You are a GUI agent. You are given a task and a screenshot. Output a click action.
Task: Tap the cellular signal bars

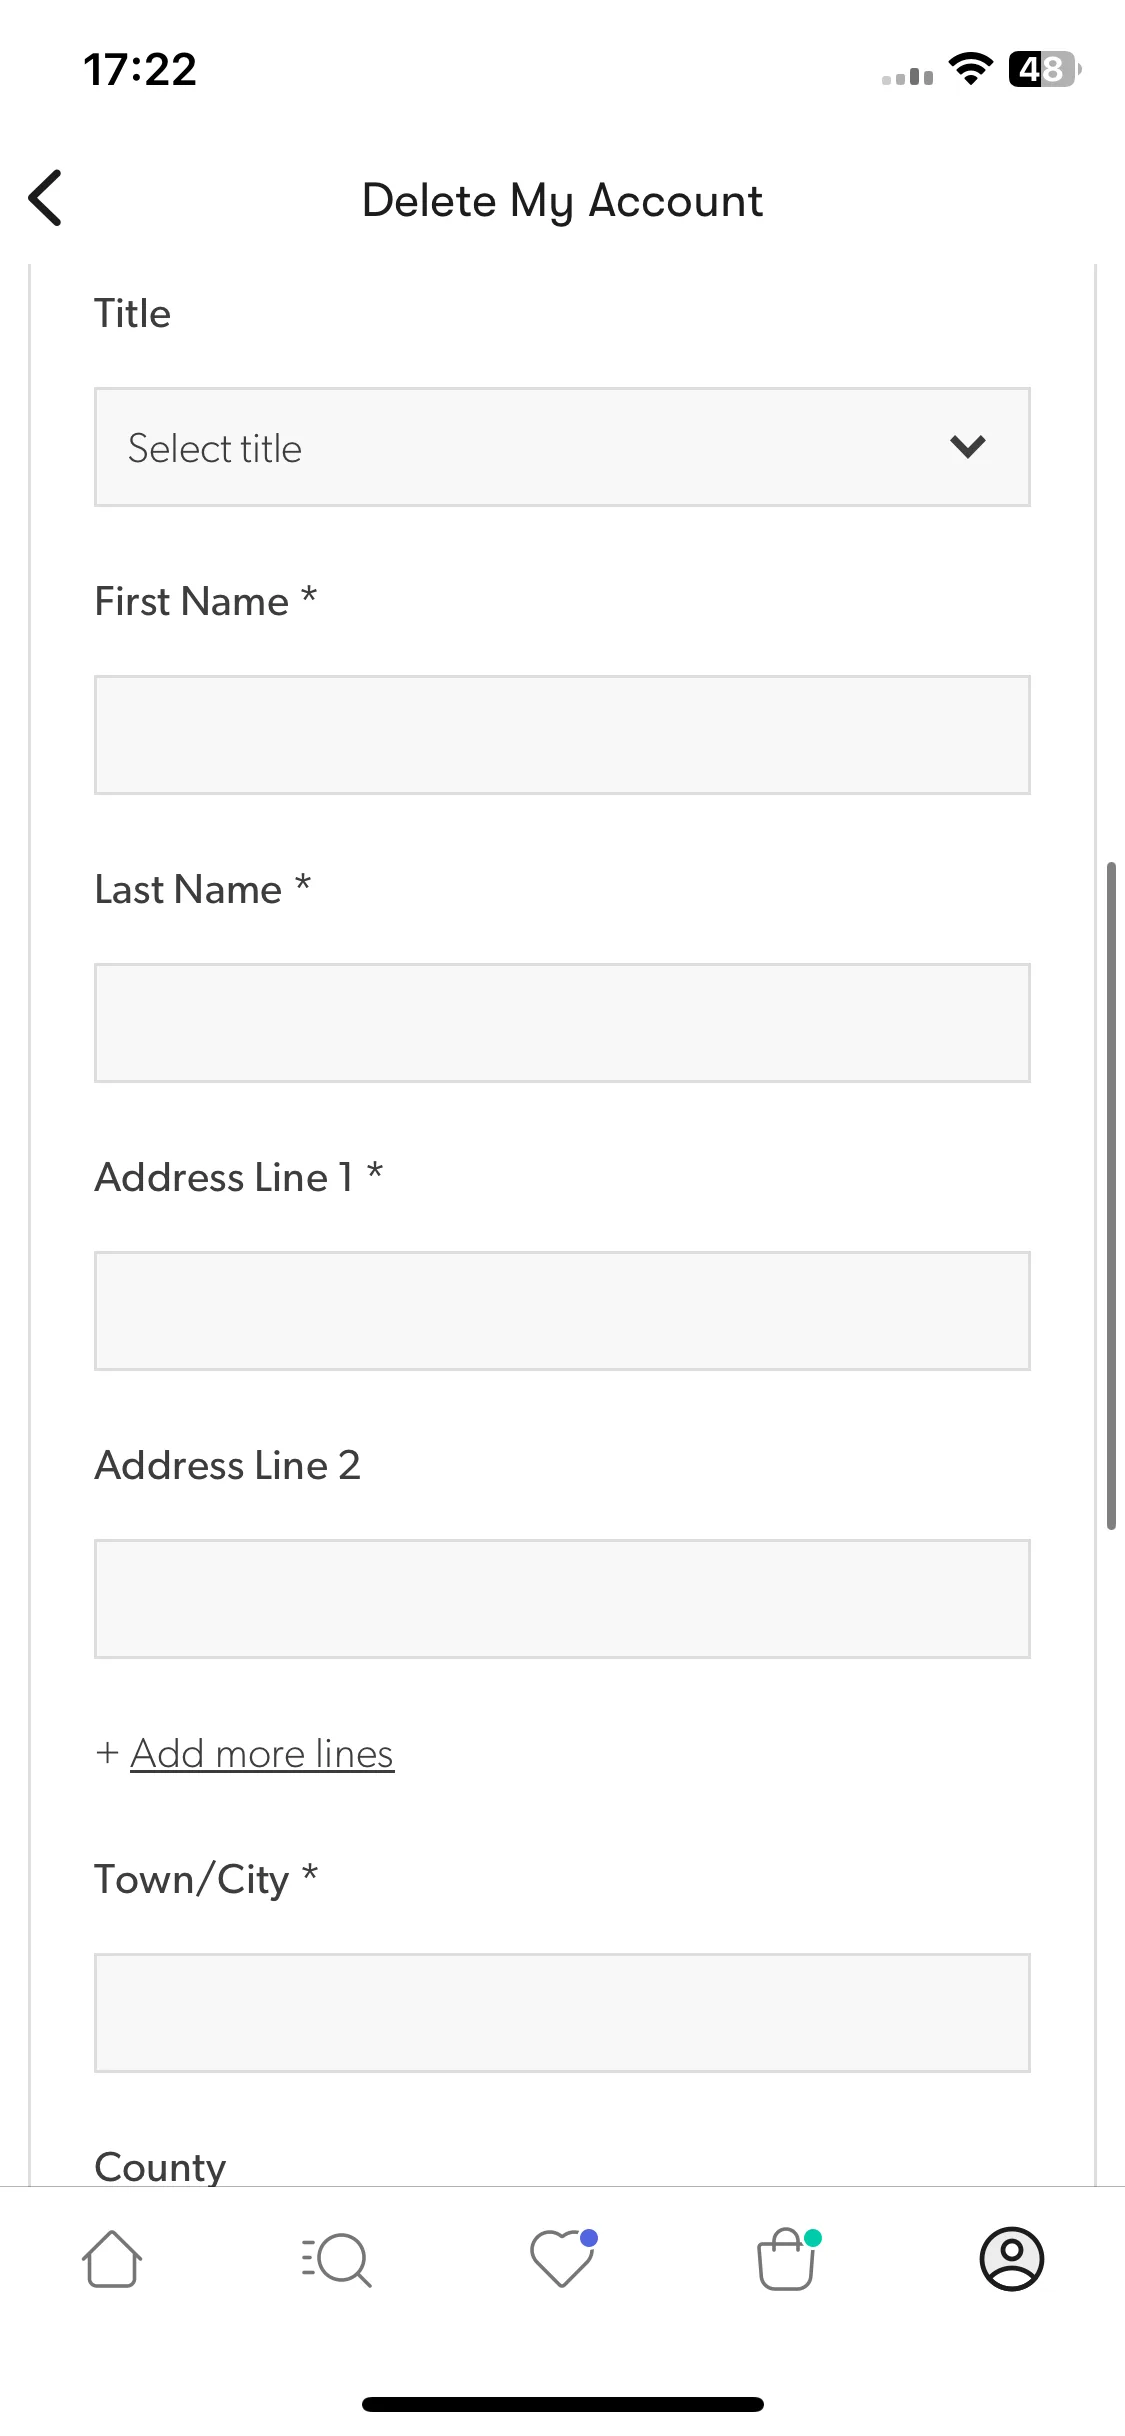click(908, 76)
